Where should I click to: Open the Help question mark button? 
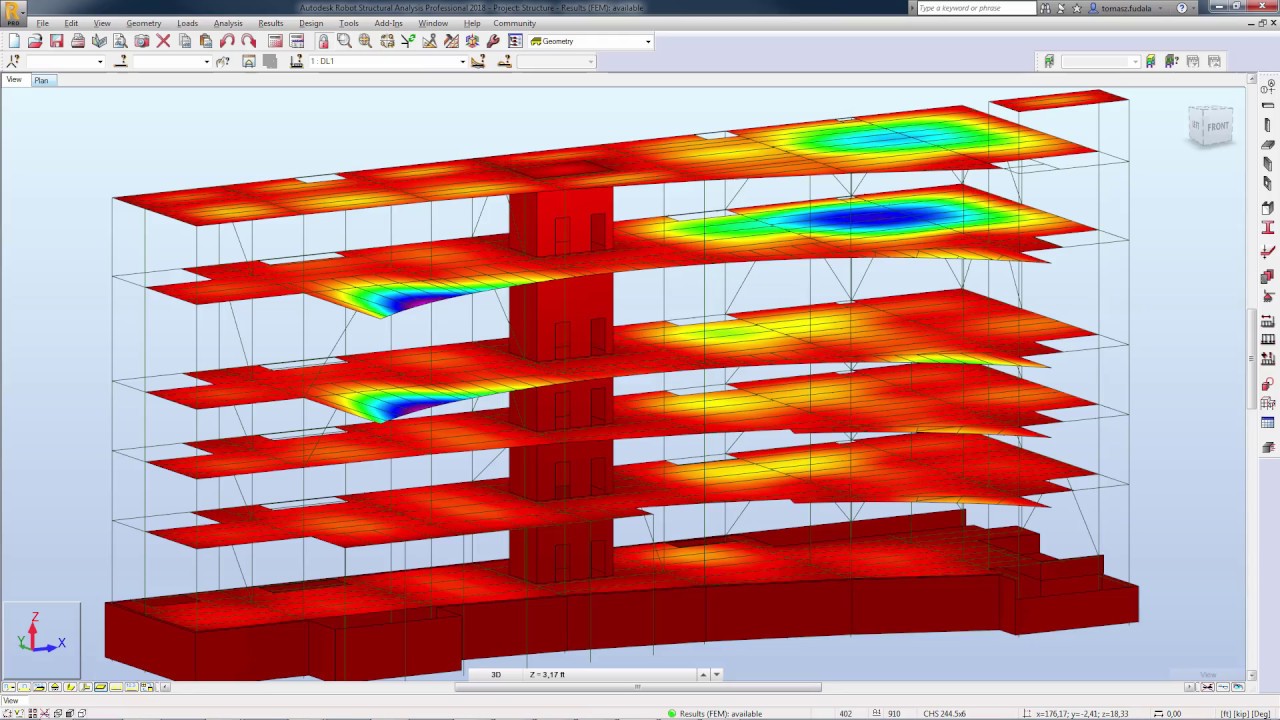1182,8
